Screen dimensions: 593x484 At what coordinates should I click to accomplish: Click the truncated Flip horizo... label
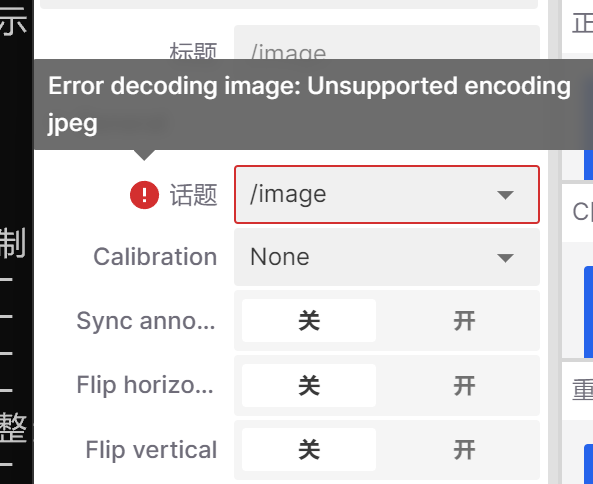pyautogui.click(x=145, y=385)
